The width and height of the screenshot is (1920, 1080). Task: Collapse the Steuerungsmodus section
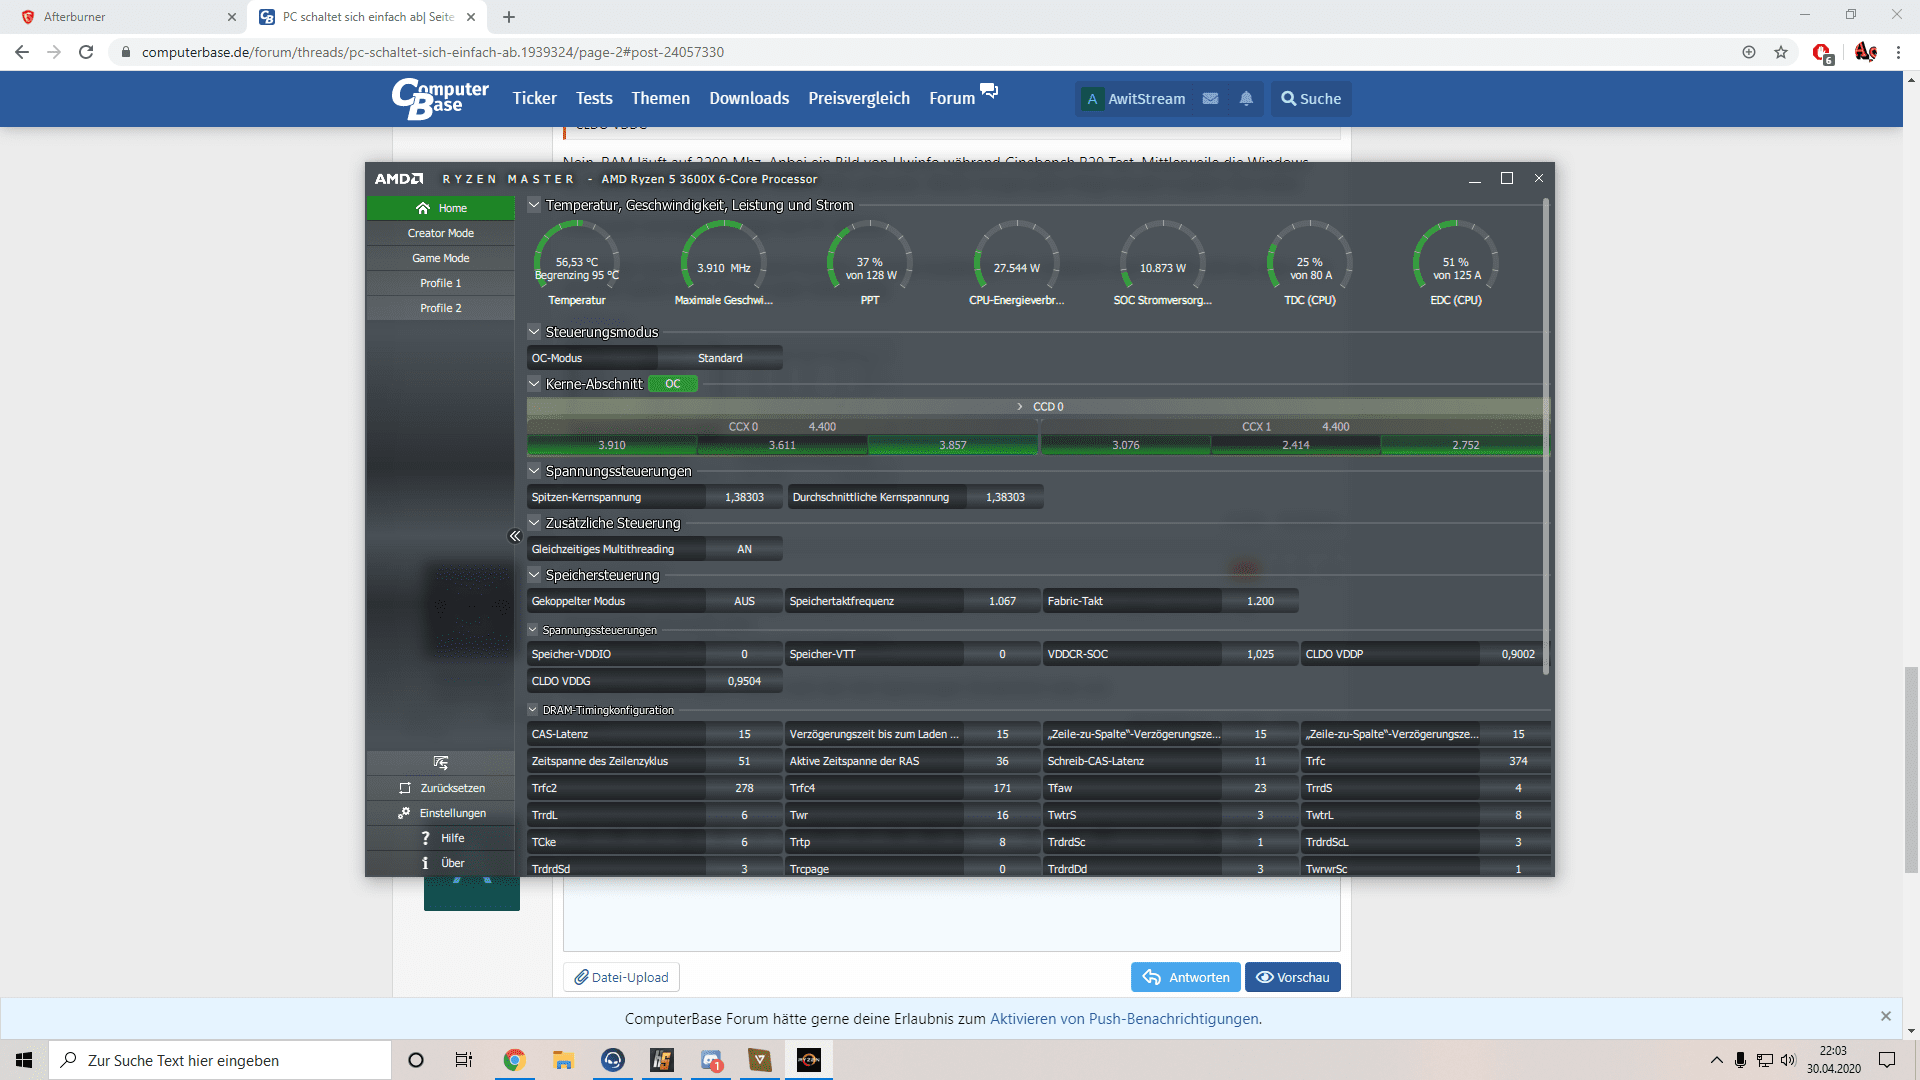click(534, 332)
